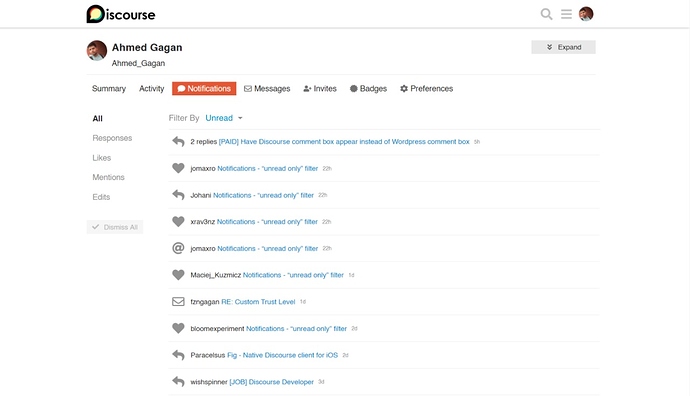The width and height of the screenshot is (690, 396).
Task: Open the Badges tab
Action: coord(368,88)
